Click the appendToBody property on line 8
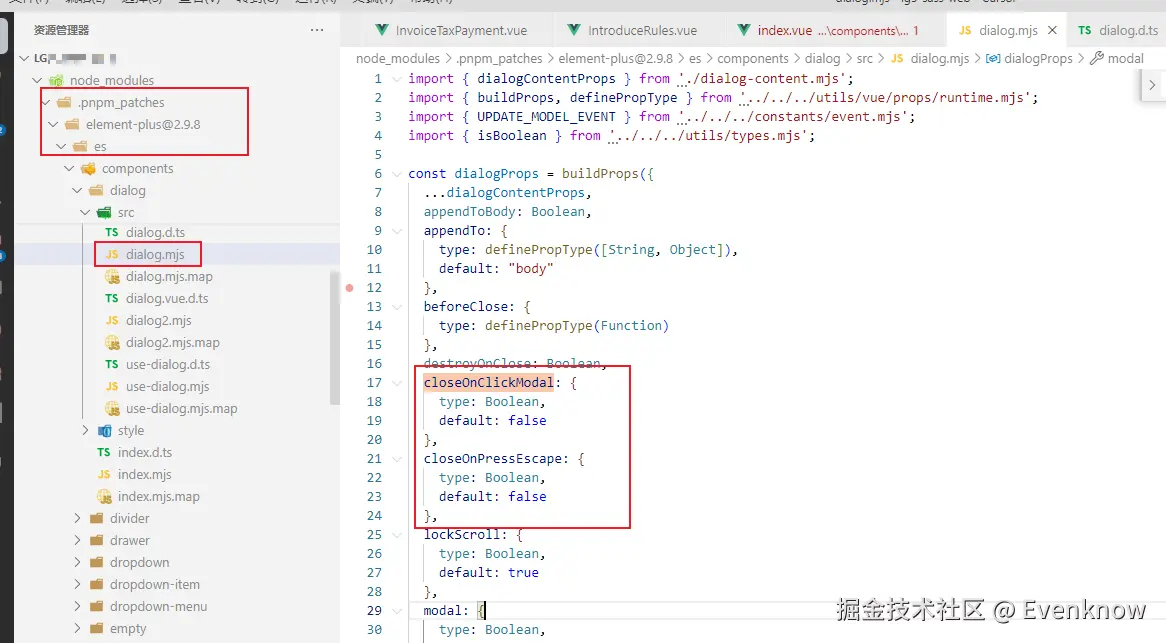 469,212
